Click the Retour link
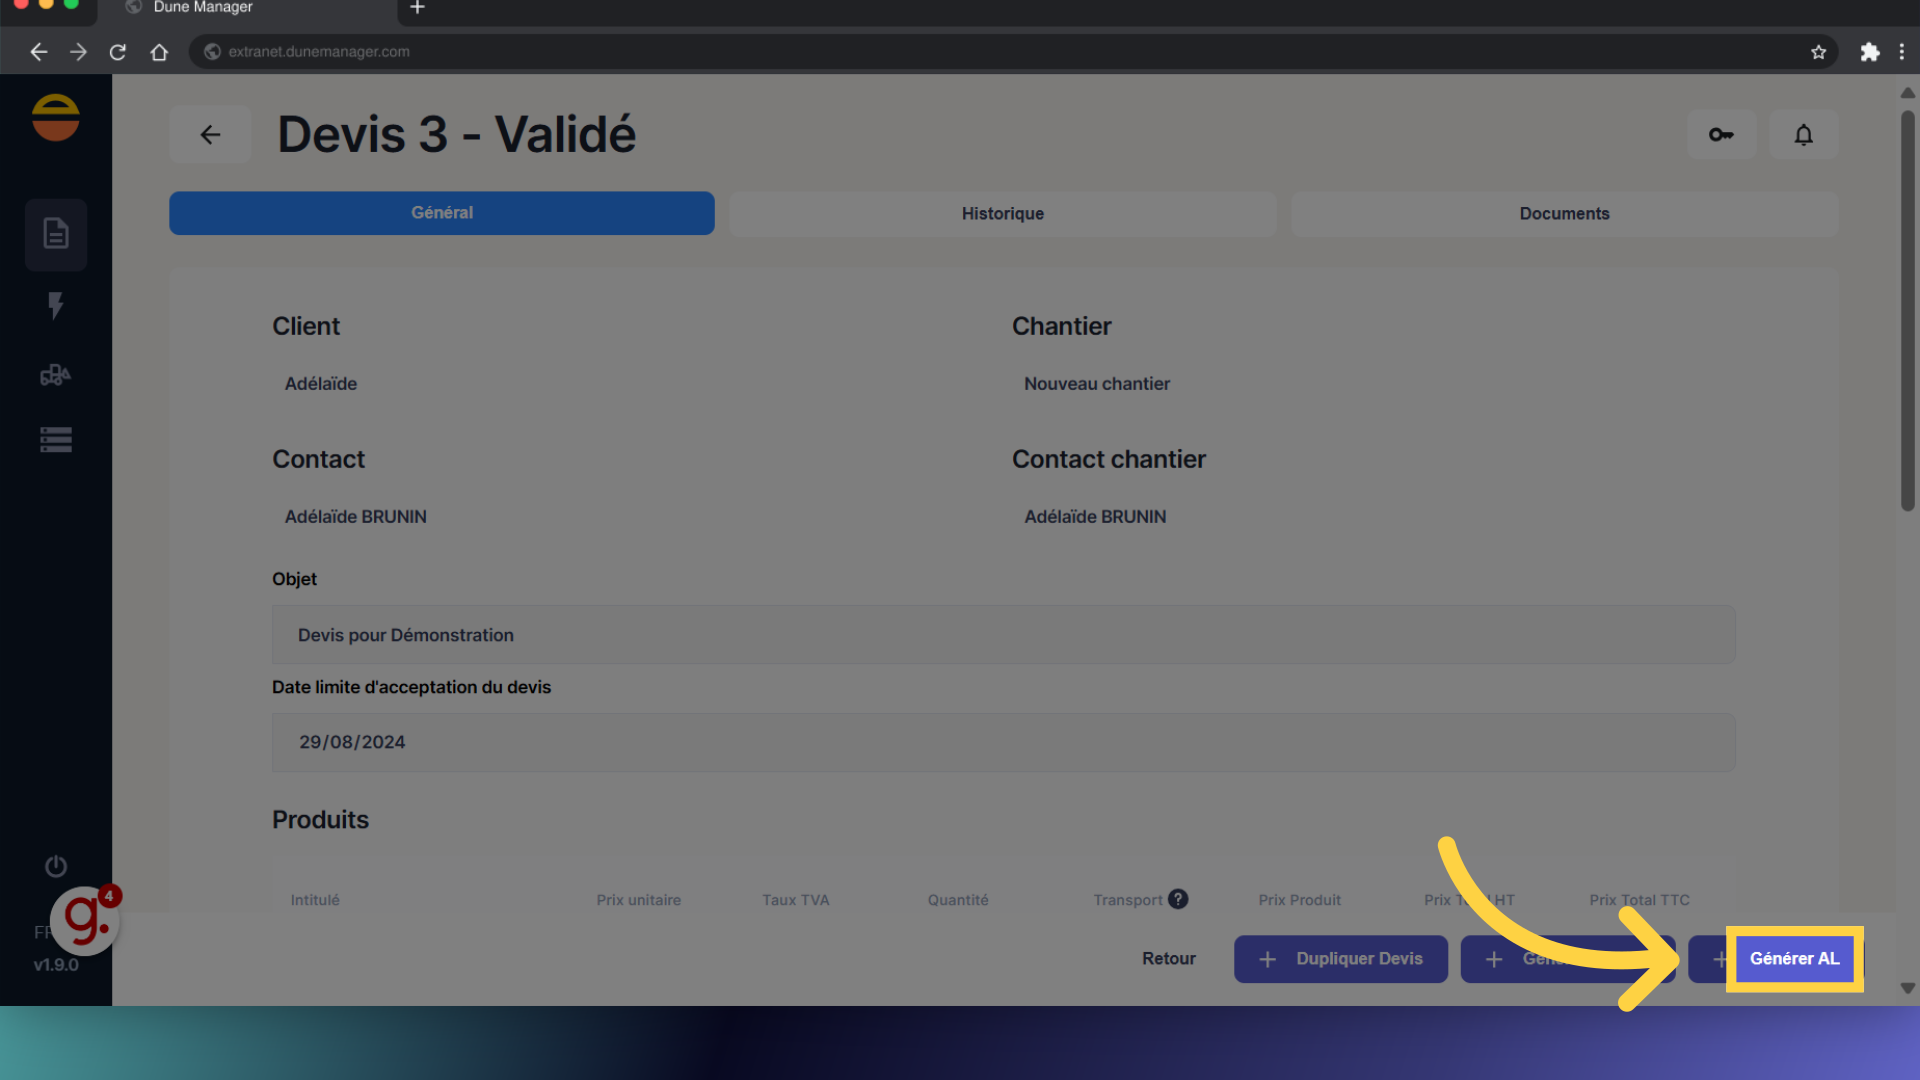 [1168, 959]
